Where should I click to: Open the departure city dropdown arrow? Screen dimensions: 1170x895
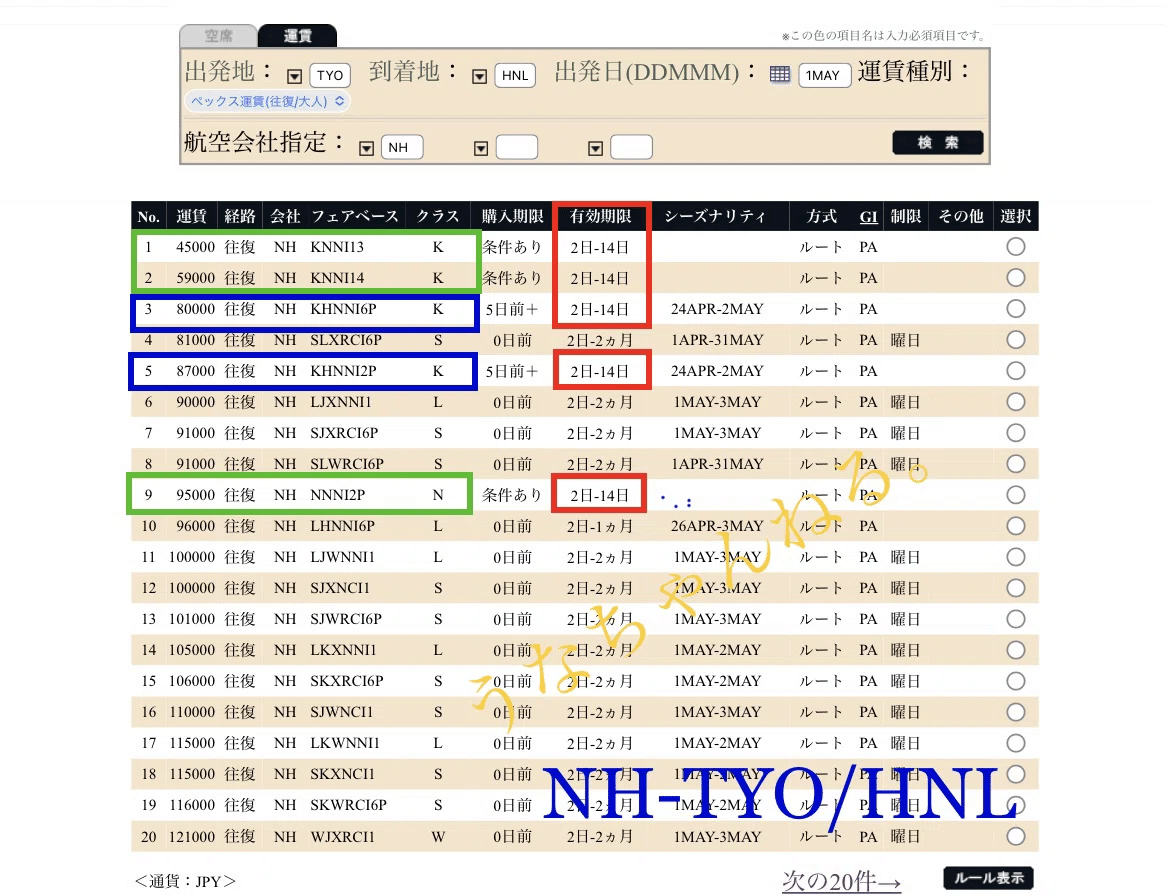[x=295, y=76]
